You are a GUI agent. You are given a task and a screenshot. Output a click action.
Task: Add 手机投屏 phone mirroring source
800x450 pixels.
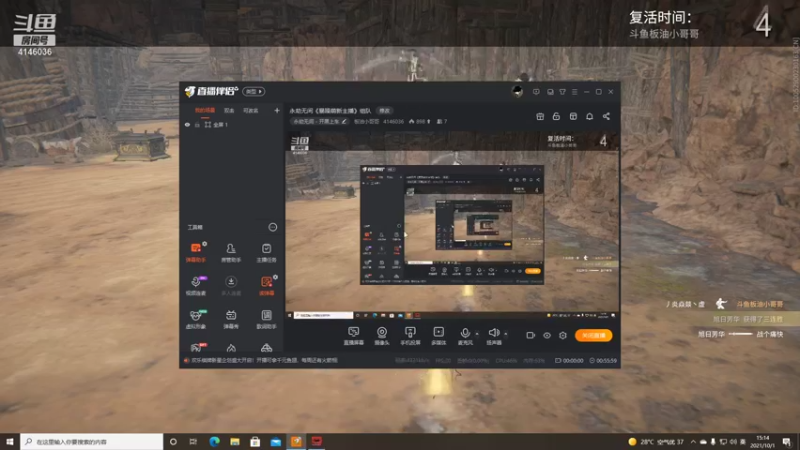coord(410,336)
